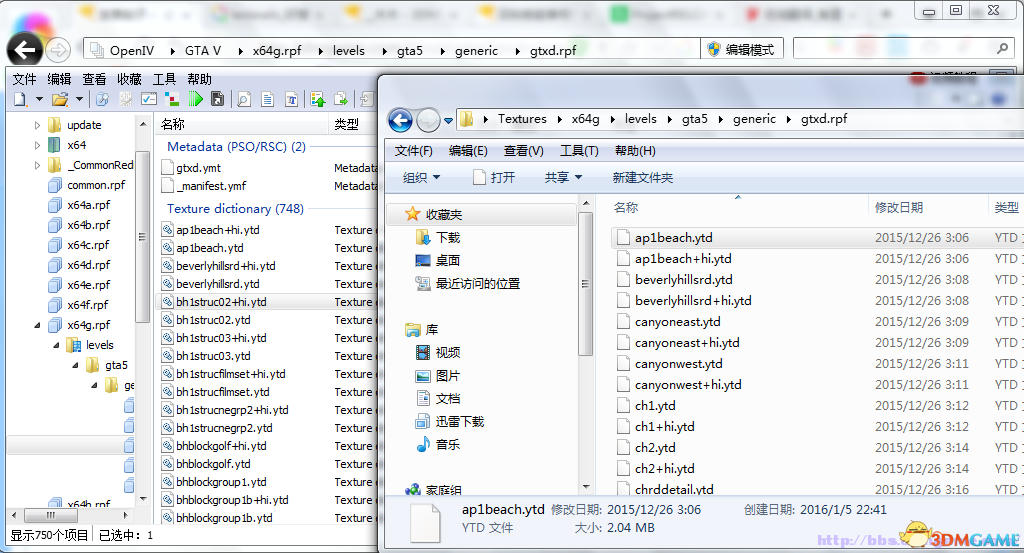Open OpenIV 编辑 menu

coord(59,79)
